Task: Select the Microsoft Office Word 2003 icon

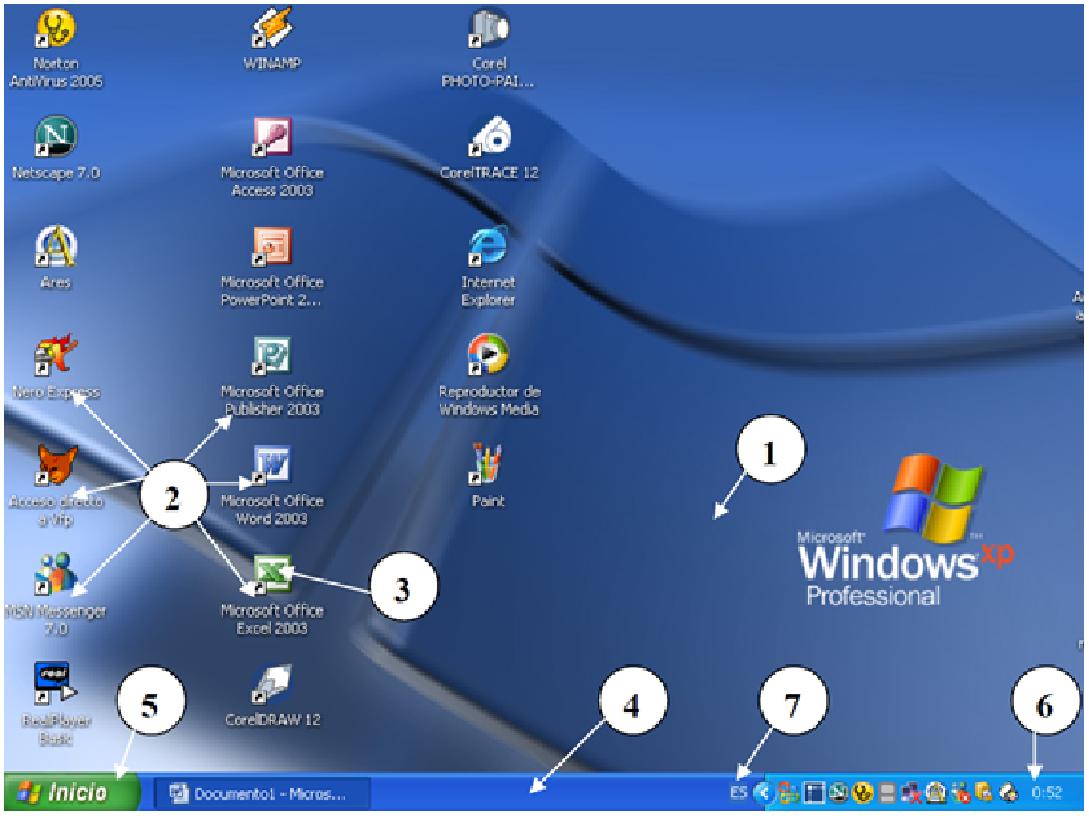Action: tap(272, 485)
